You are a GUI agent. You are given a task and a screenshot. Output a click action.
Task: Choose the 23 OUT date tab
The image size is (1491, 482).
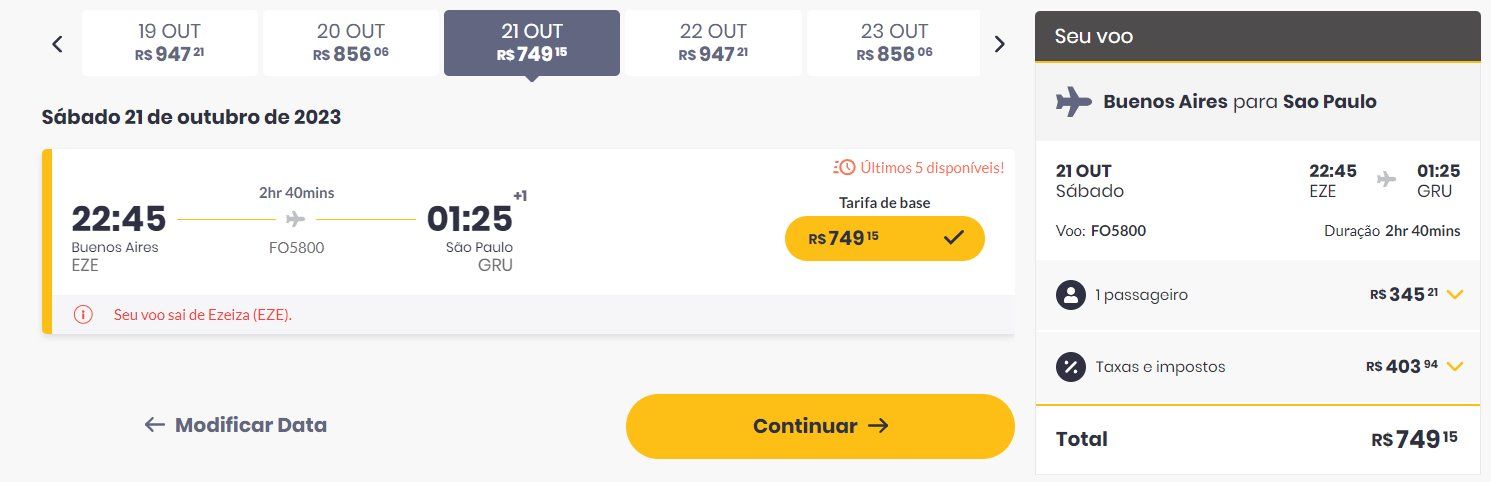point(894,43)
